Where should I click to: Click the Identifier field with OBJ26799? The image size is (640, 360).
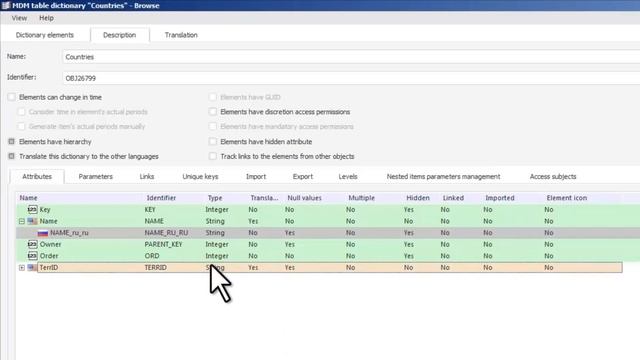click(x=351, y=78)
